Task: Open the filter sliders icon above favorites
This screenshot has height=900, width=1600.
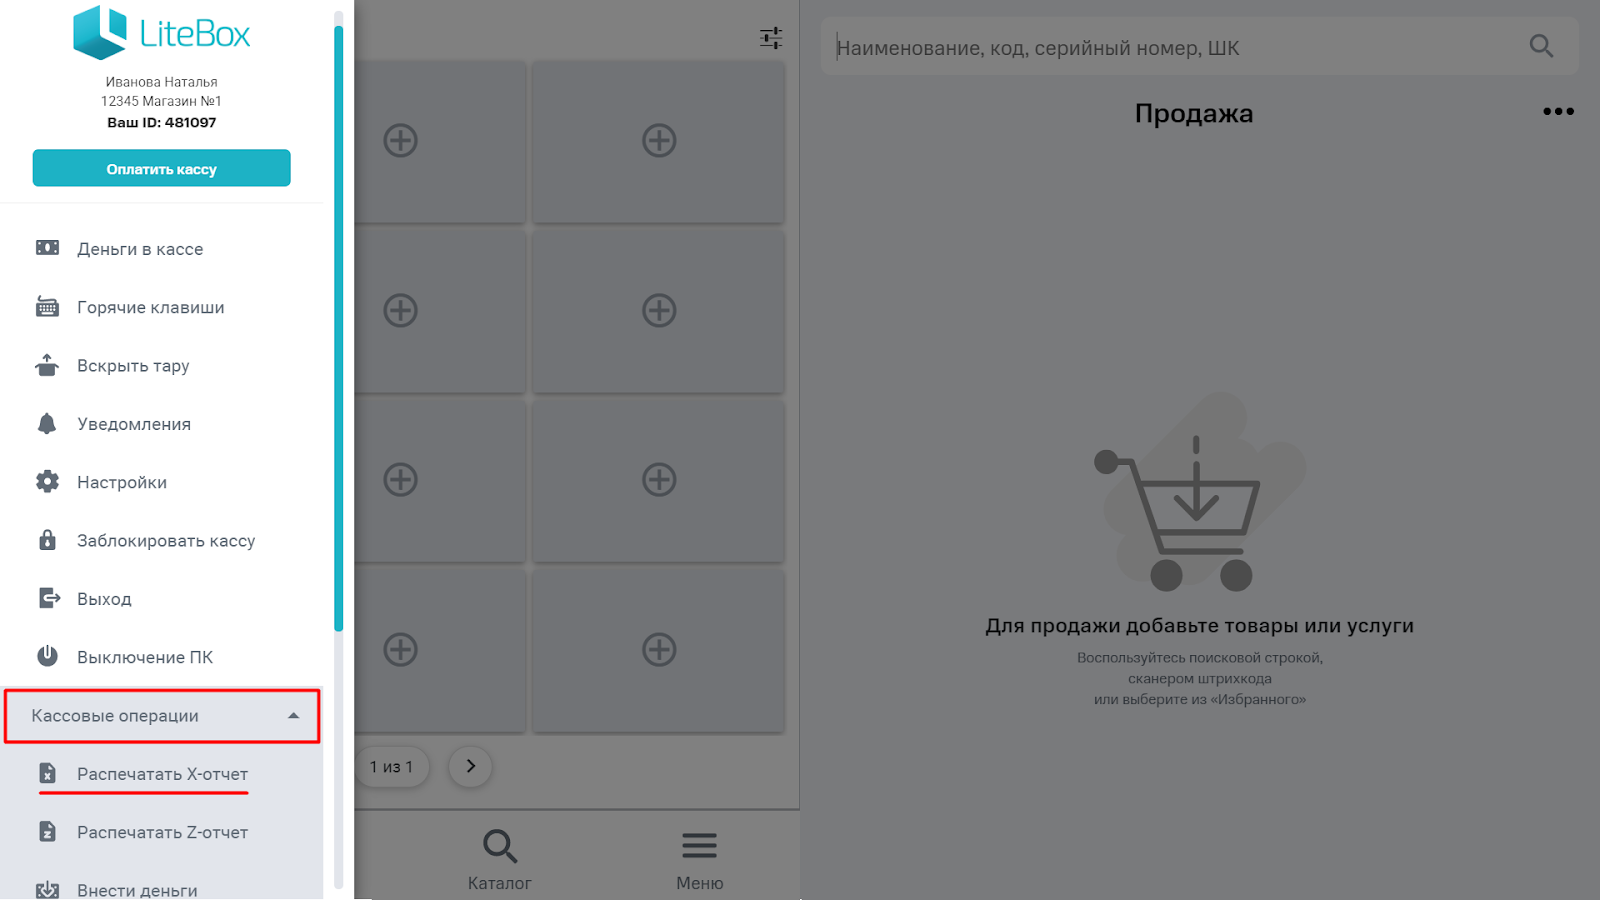Action: point(771,38)
